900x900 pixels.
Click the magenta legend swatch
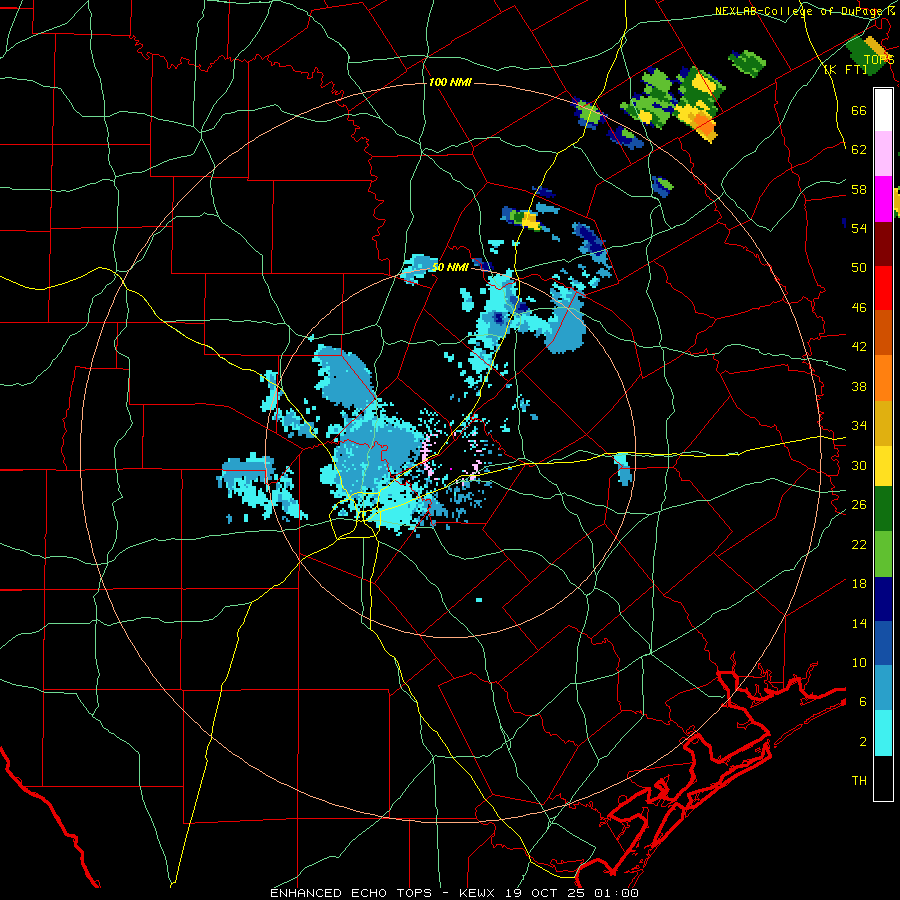pos(883,199)
